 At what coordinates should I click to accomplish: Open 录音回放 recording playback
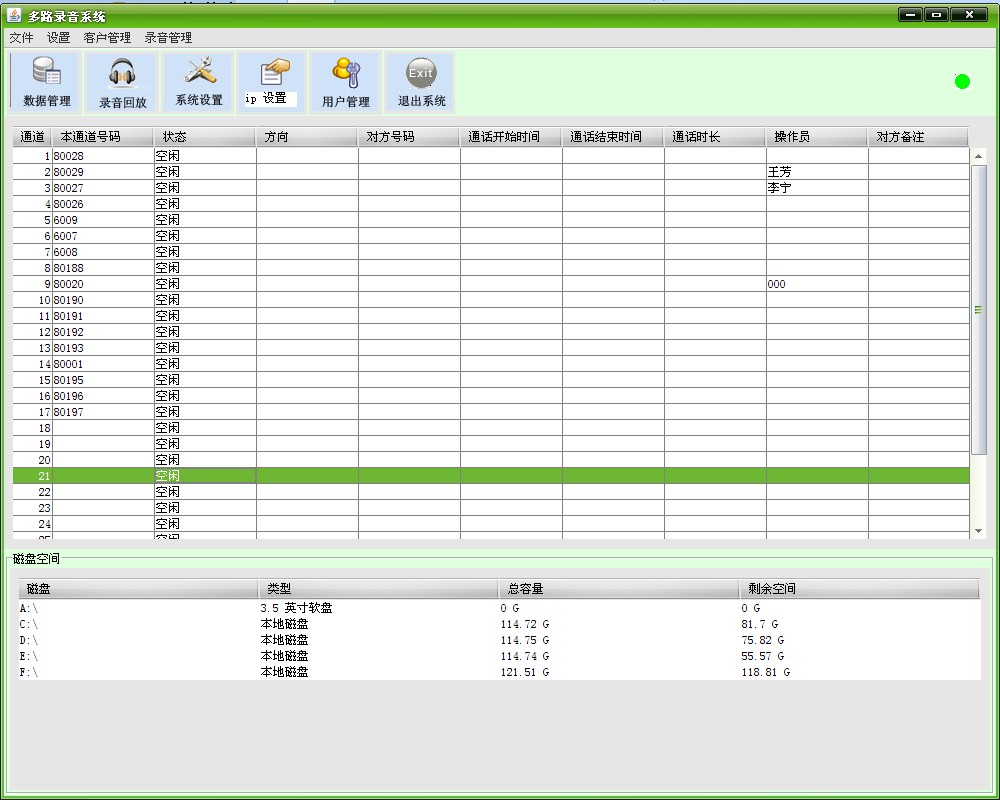(120, 82)
